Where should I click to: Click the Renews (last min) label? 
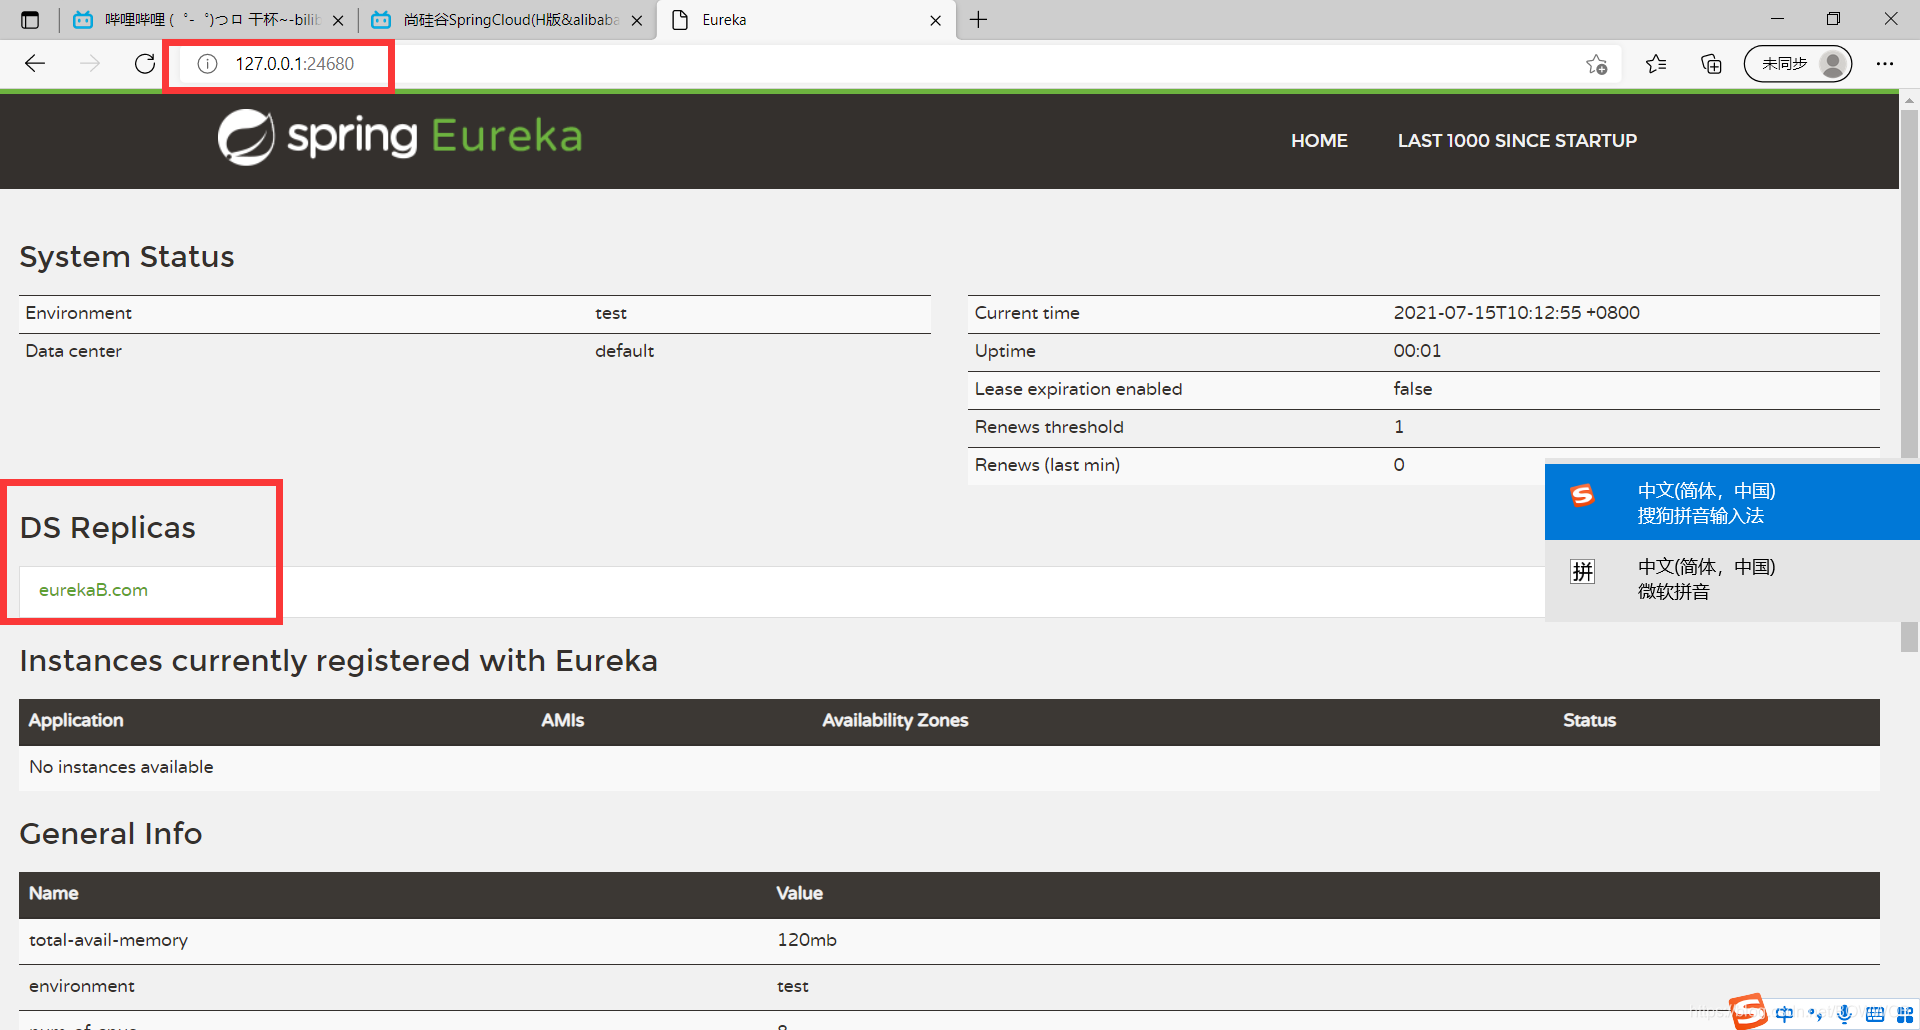(1047, 465)
